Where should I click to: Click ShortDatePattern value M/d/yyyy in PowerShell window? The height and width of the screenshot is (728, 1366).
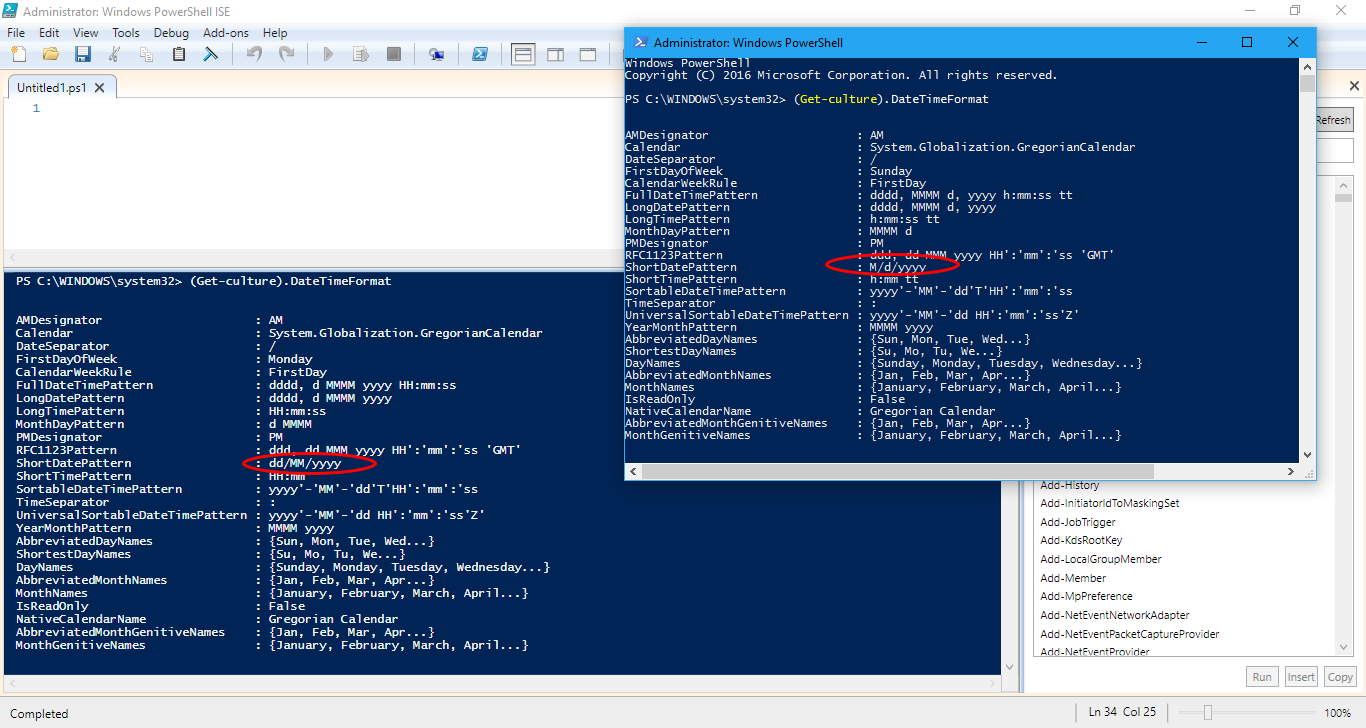click(898, 267)
